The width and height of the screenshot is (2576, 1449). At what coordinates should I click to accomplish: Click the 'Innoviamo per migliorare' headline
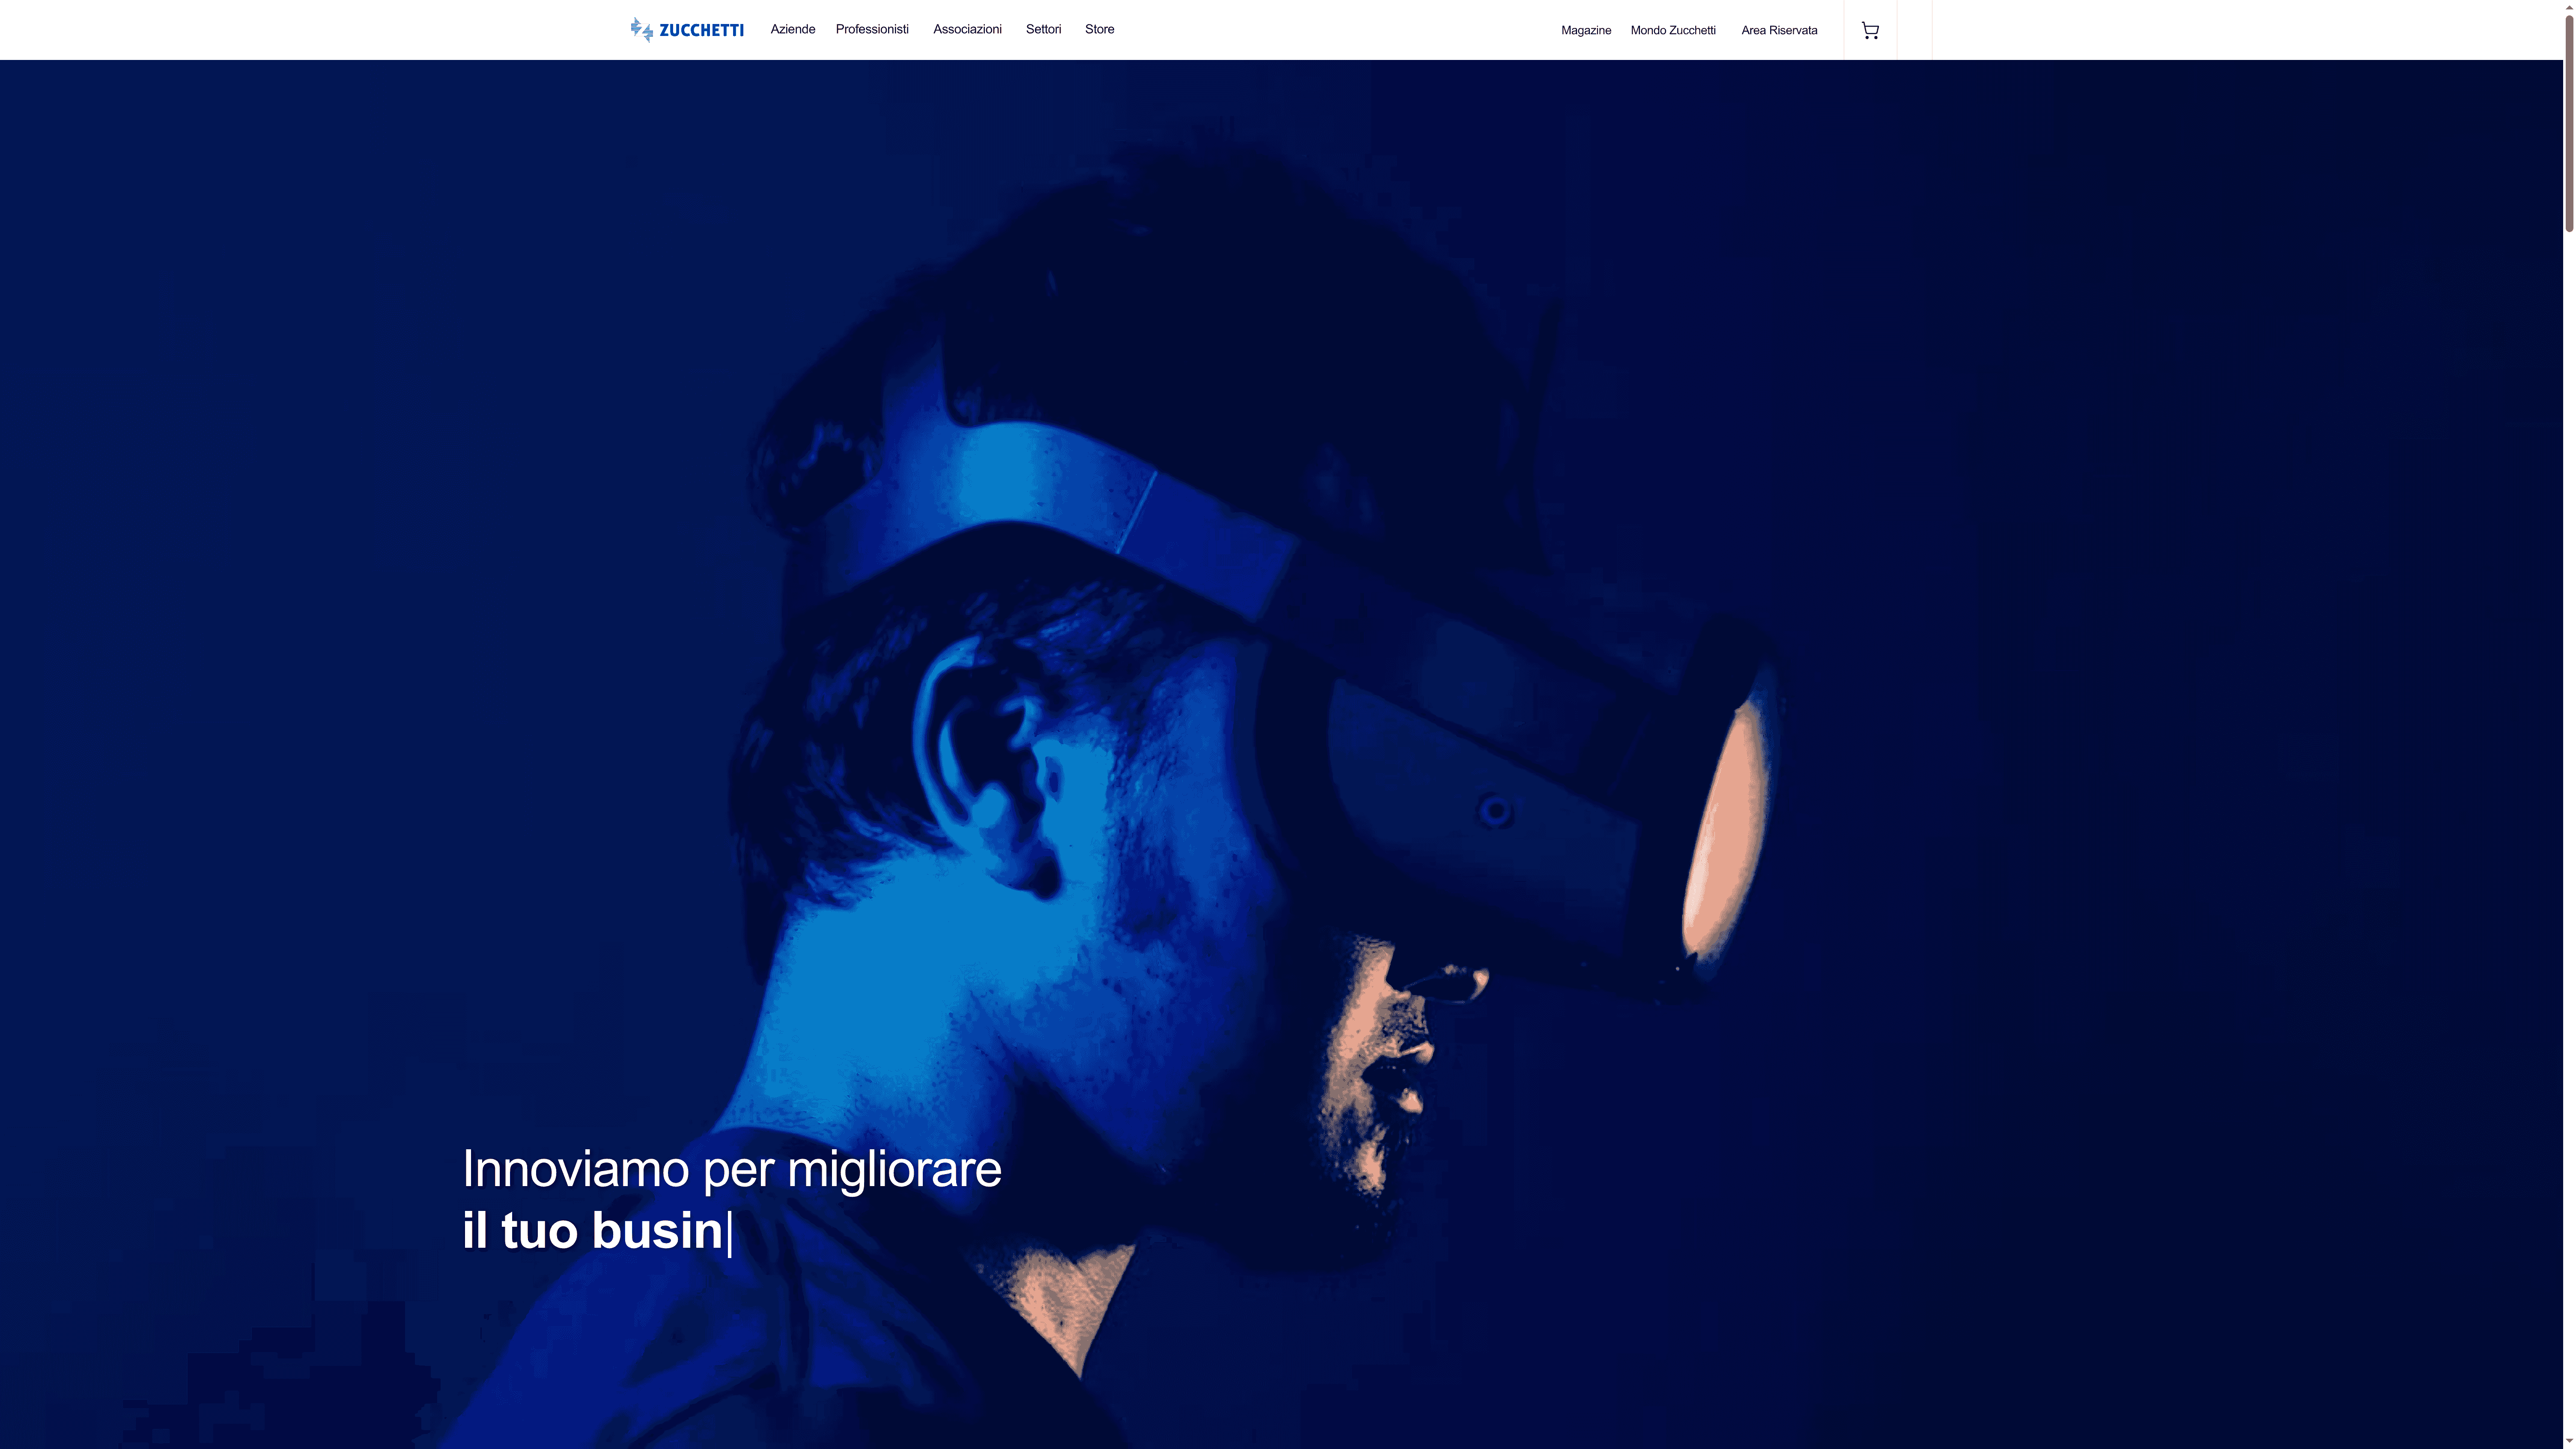pyautogui.click(x=731, y=1168)
